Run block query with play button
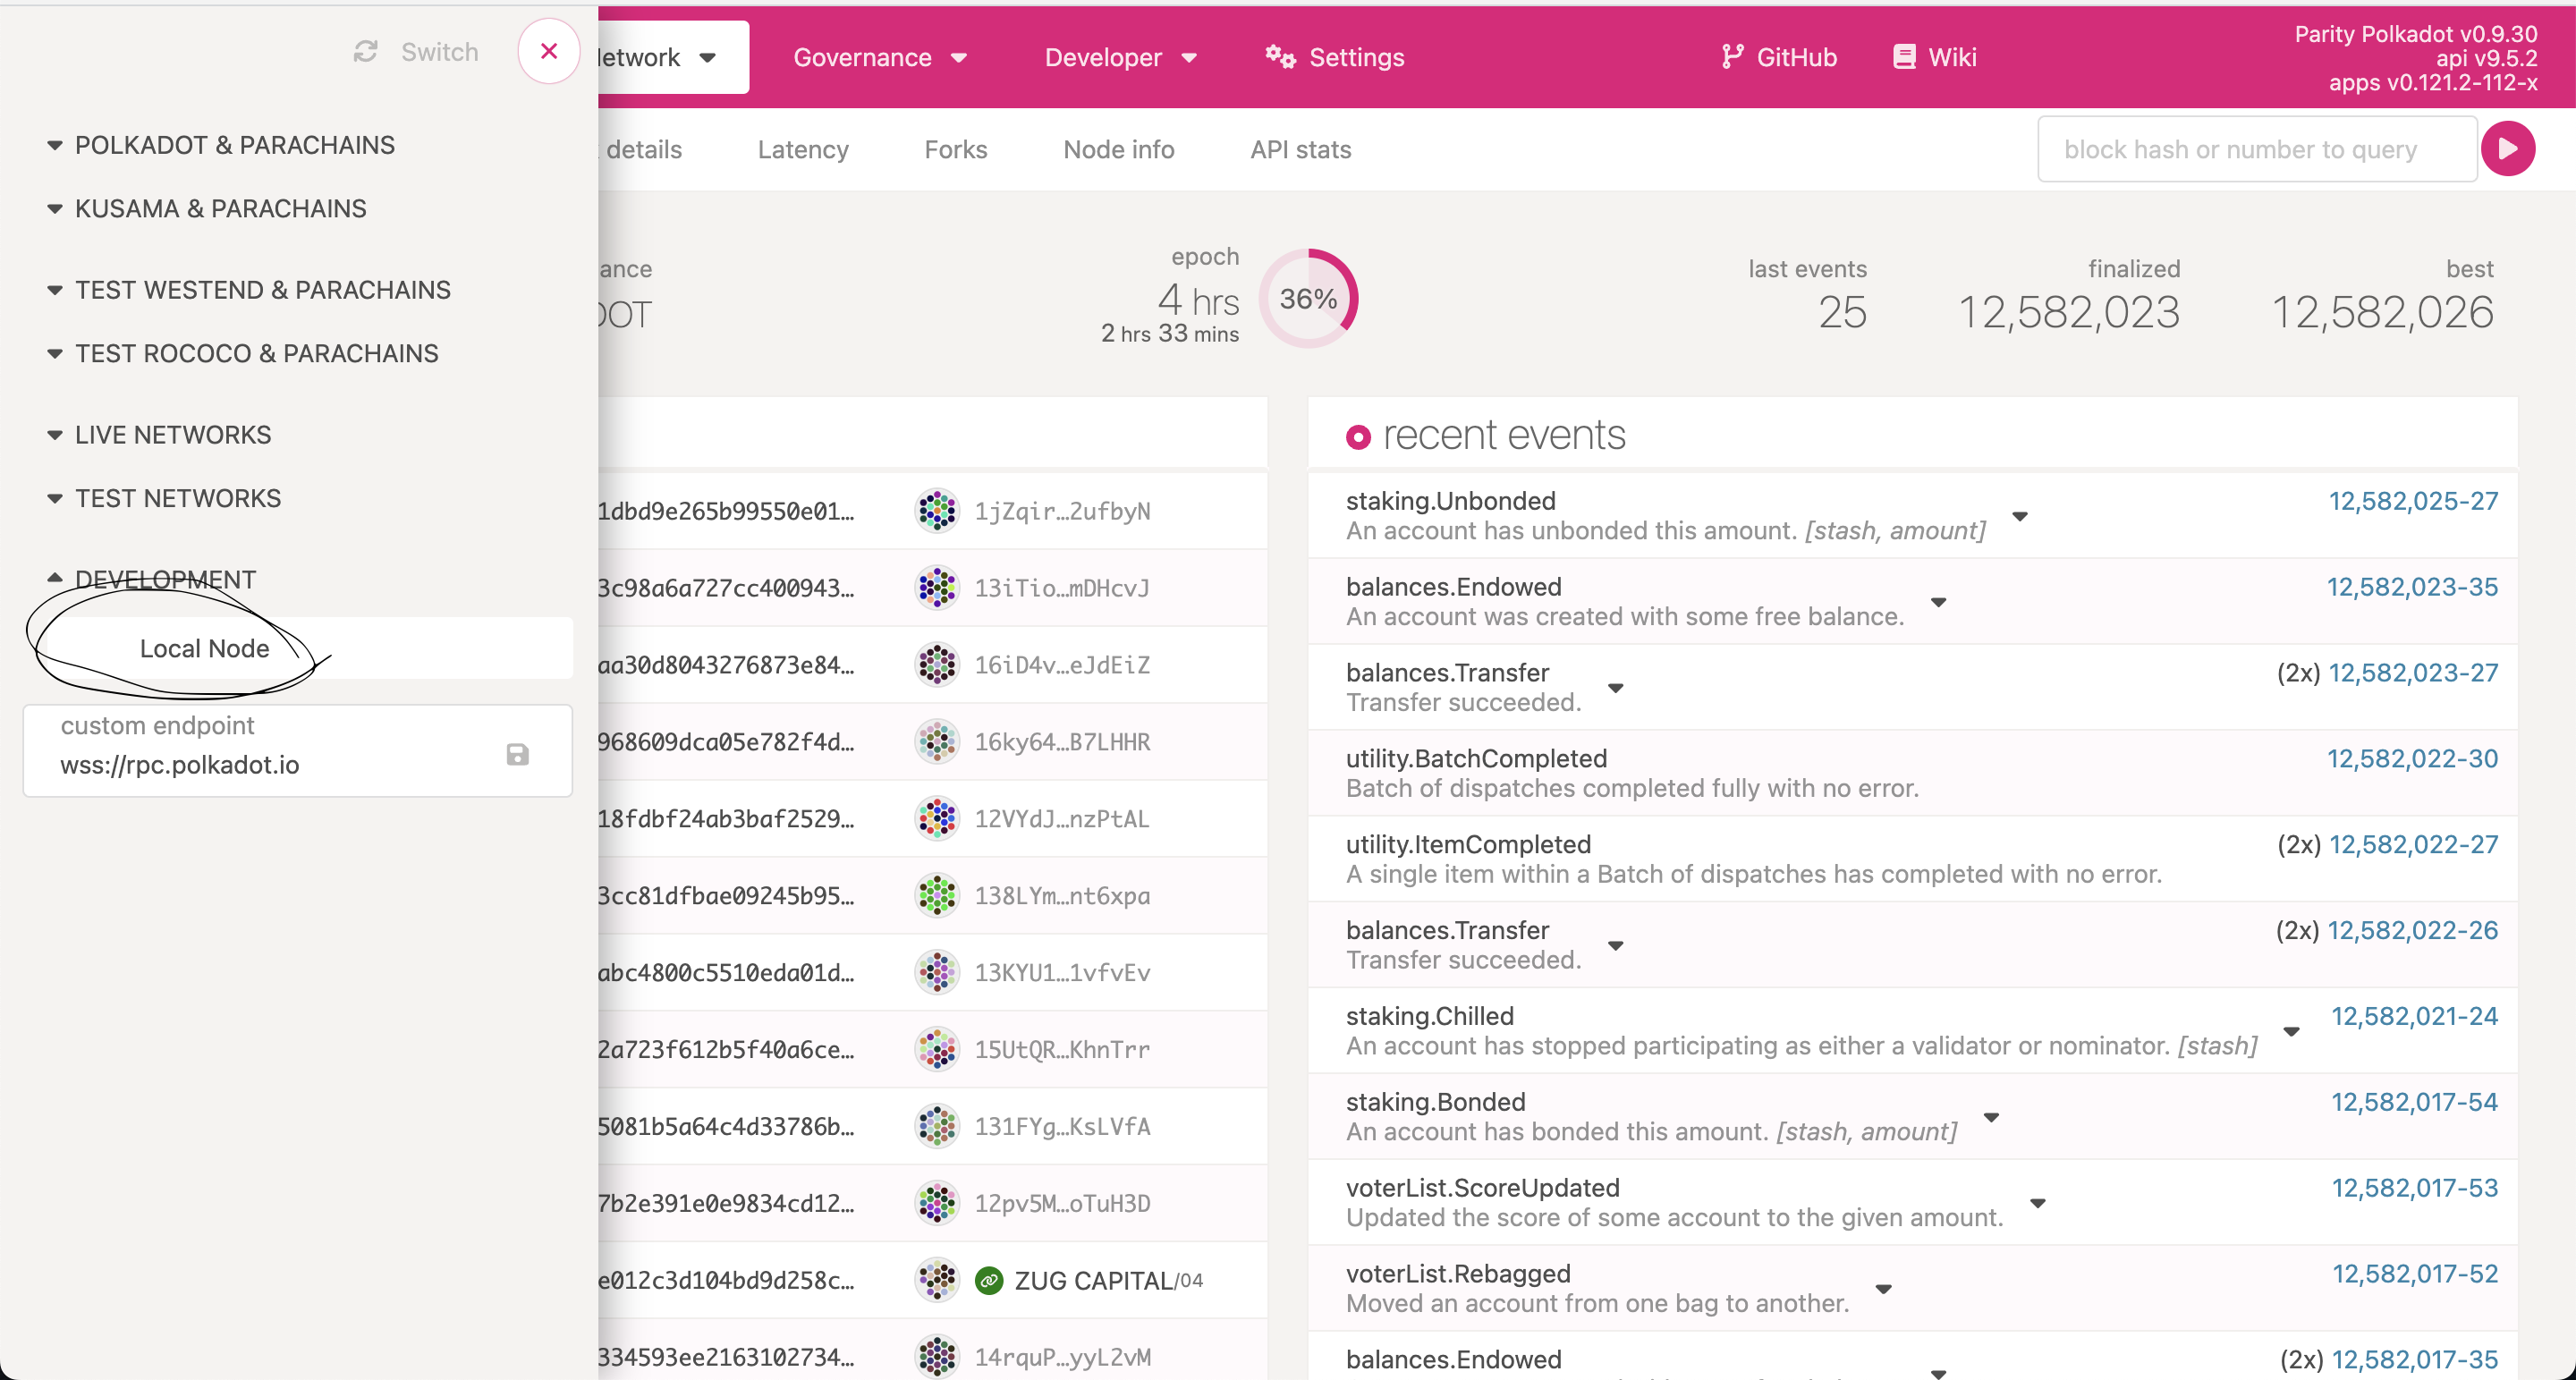The height and width of the screenshot is (1380, 2576). (x=2507, y=149)
